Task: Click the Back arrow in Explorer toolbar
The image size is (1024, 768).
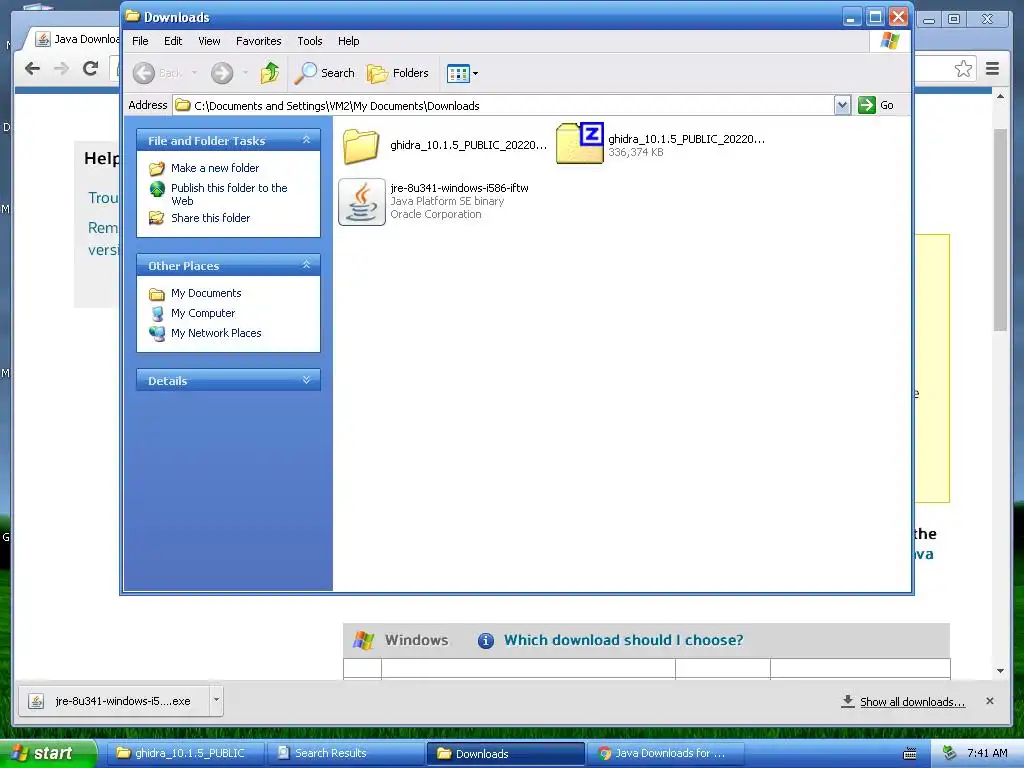Action: (x=144, y=73)
